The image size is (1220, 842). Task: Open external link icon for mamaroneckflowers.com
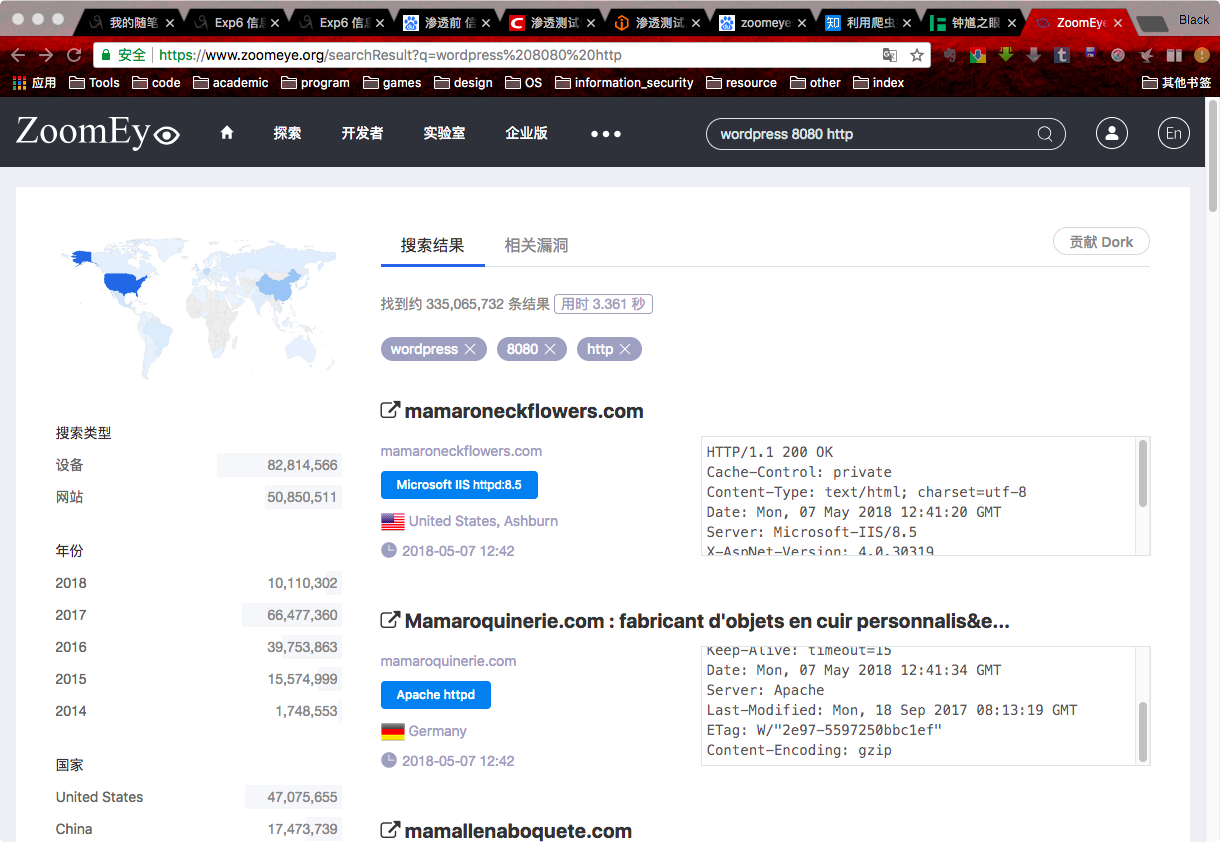[x=390, y=411]
